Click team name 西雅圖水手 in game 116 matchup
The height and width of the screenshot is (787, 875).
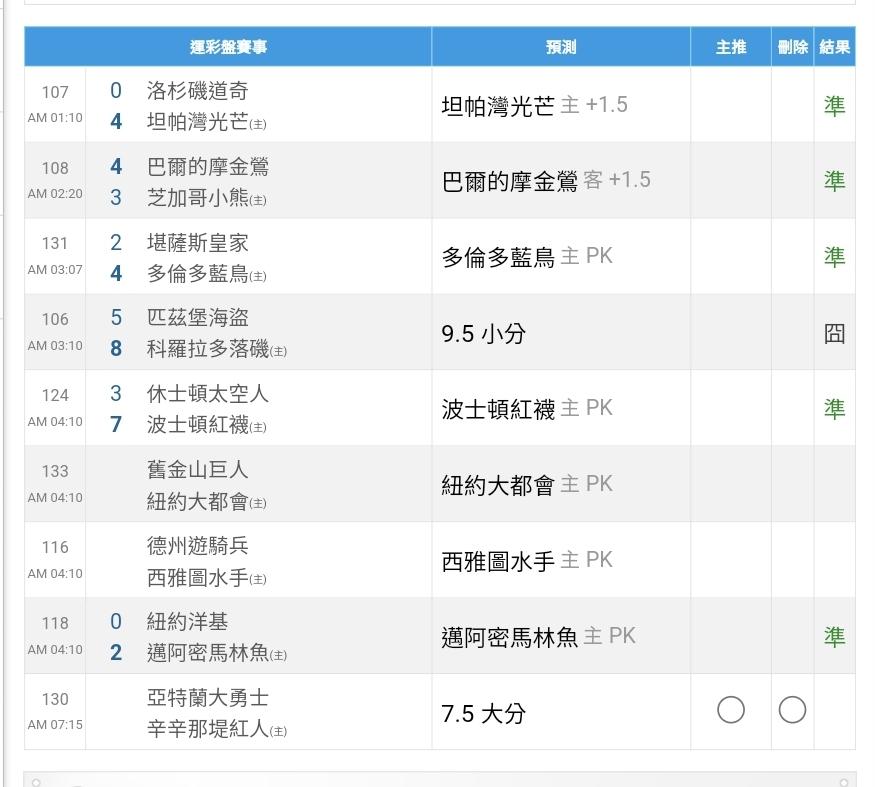(x=198, y=577)
